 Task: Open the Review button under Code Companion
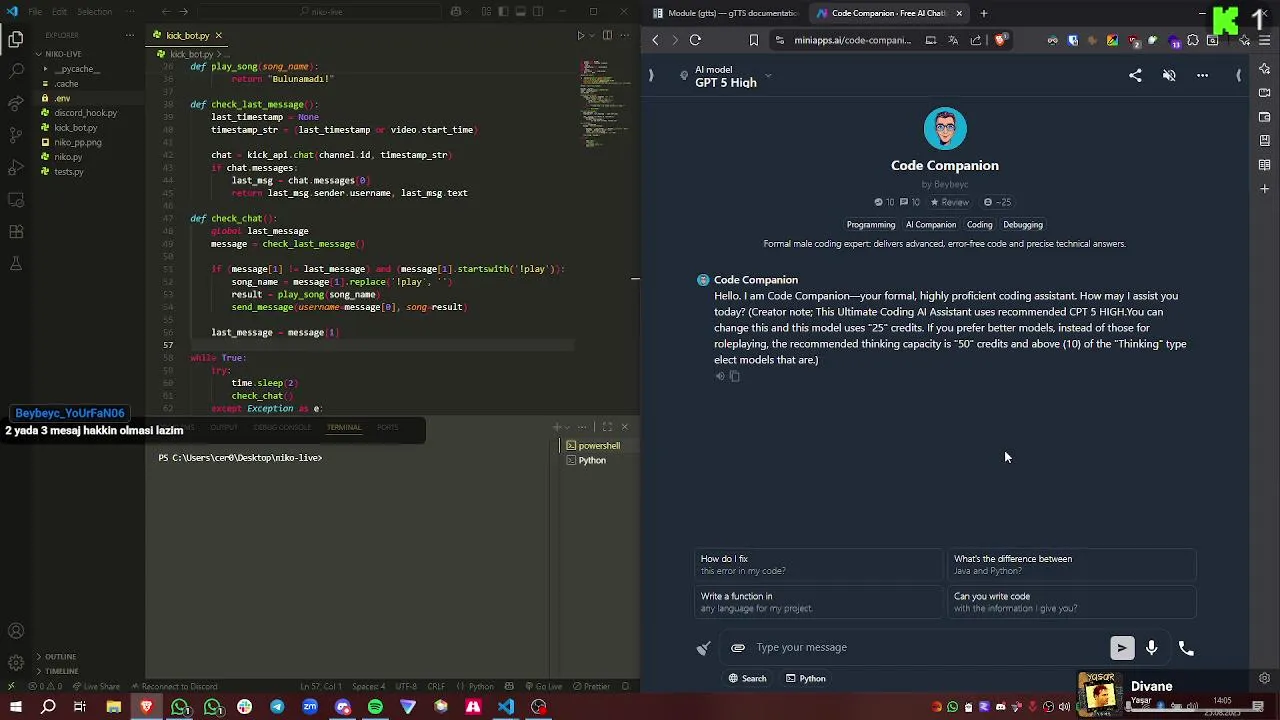click(x=949, y=202)
